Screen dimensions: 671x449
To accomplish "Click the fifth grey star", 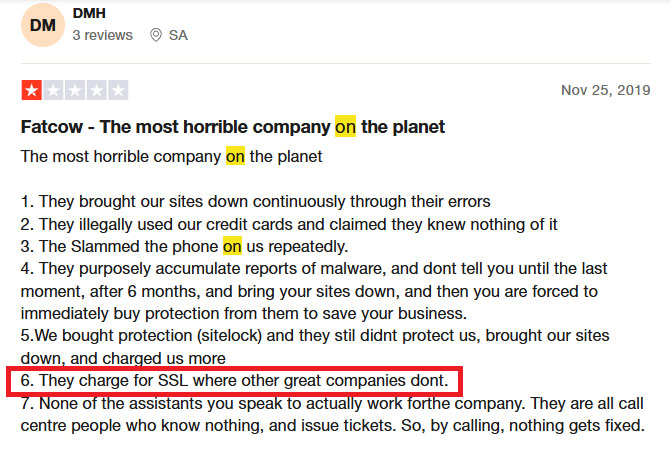I will click(x=118, y=90).
